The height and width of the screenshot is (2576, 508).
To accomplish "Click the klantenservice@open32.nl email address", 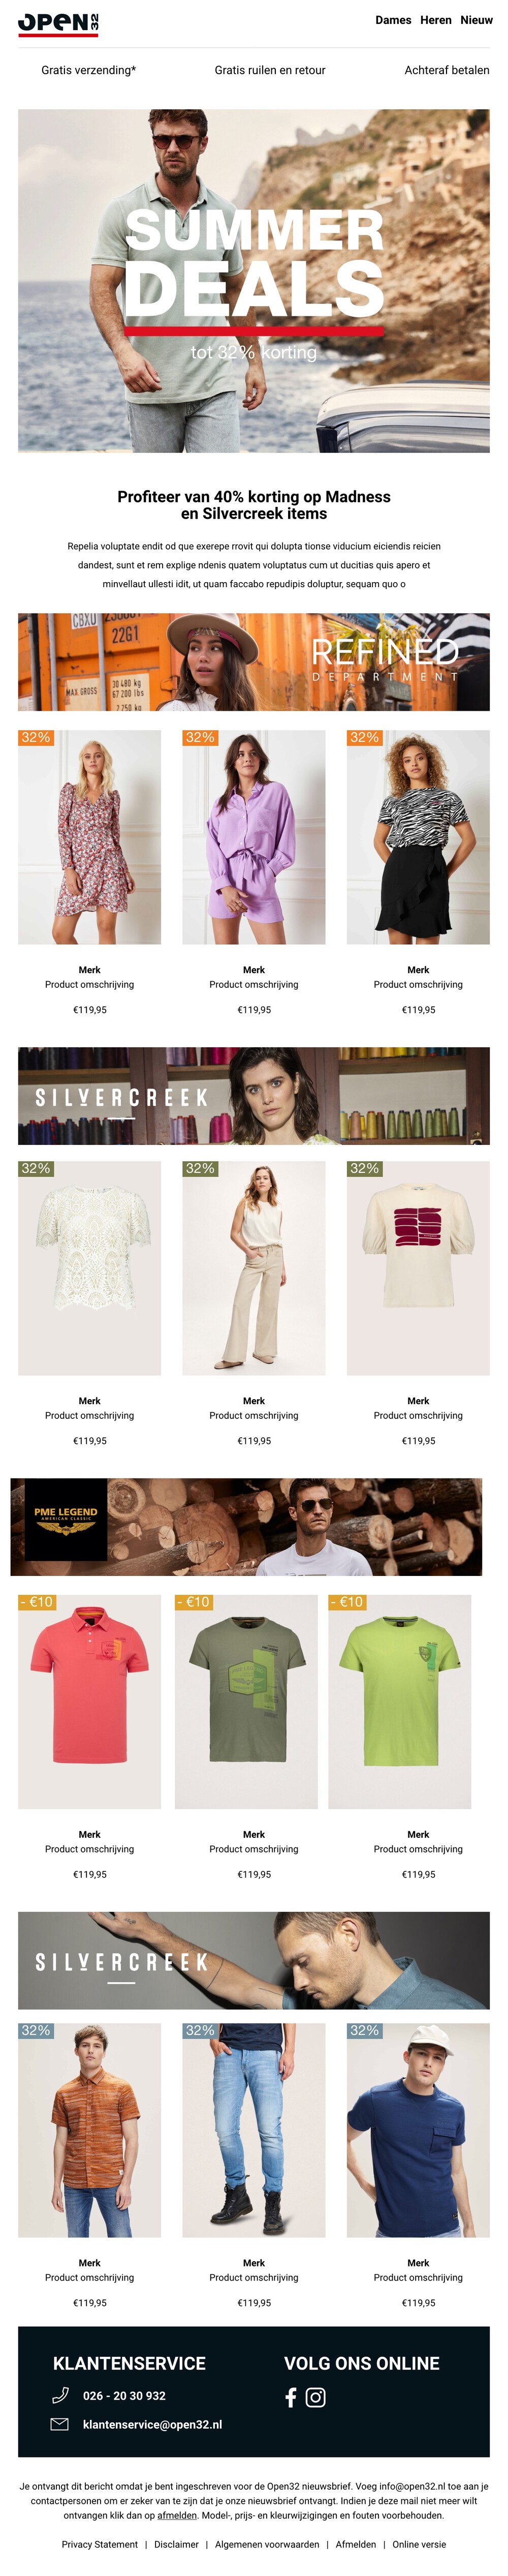I will point(152,2425).
